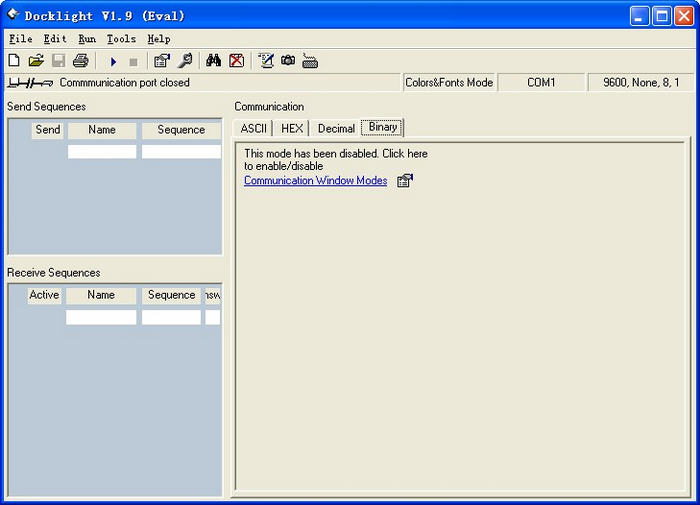Image resolution: width=700 pixels, height=505 pixels.
Task: Click Send Sequences Name column header
Action: coord(102,129)
